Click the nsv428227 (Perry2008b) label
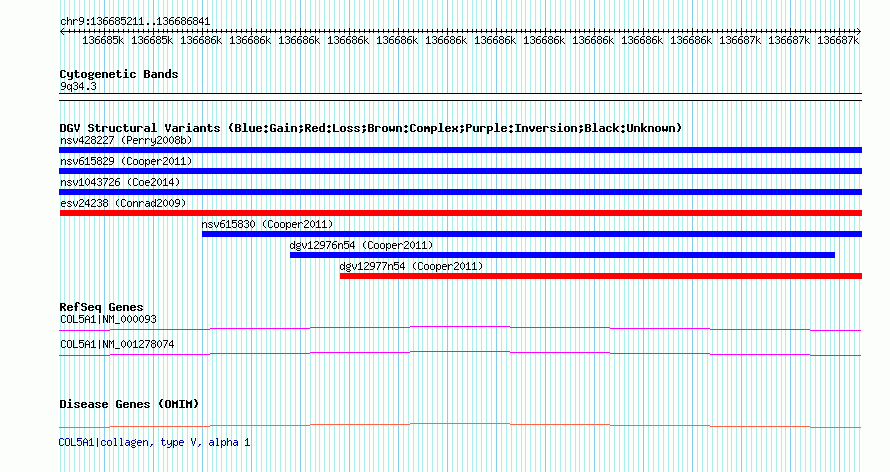The width and height of the screenshot is (890, 472). pyautogui.click(x=126, y=140)
